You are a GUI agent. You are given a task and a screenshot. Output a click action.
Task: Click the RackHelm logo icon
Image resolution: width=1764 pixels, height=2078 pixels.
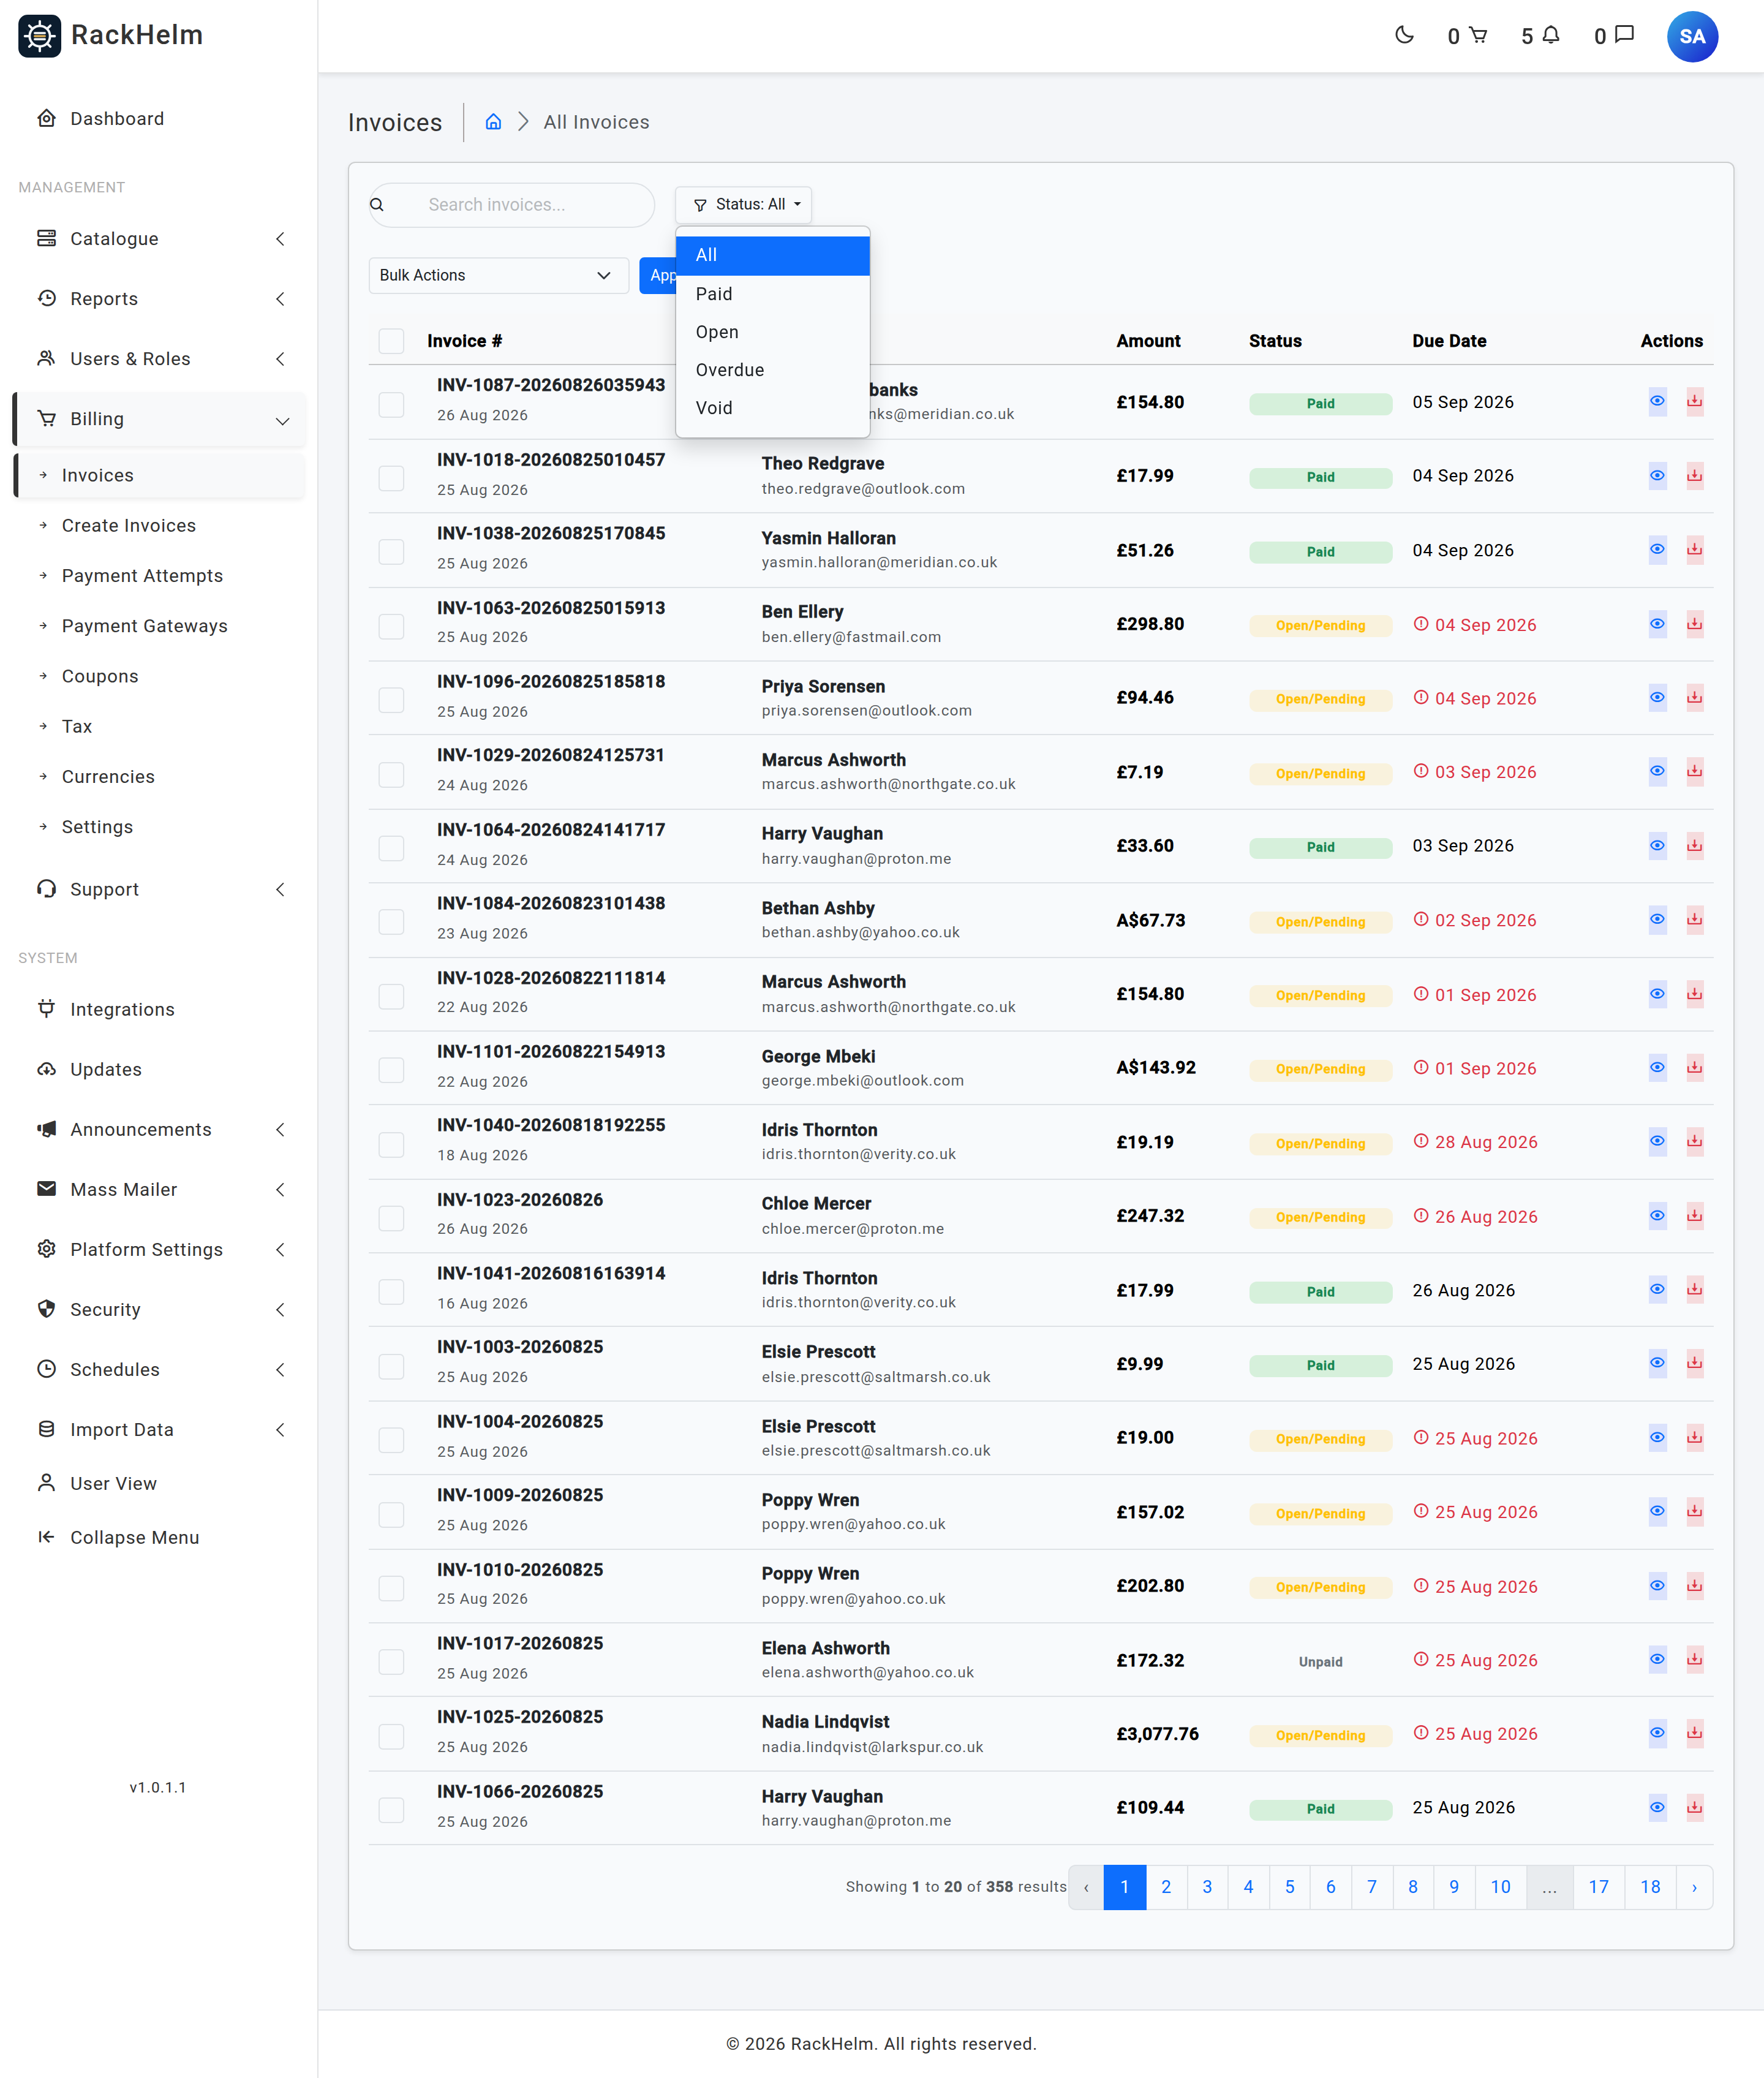tap(40, 36)
